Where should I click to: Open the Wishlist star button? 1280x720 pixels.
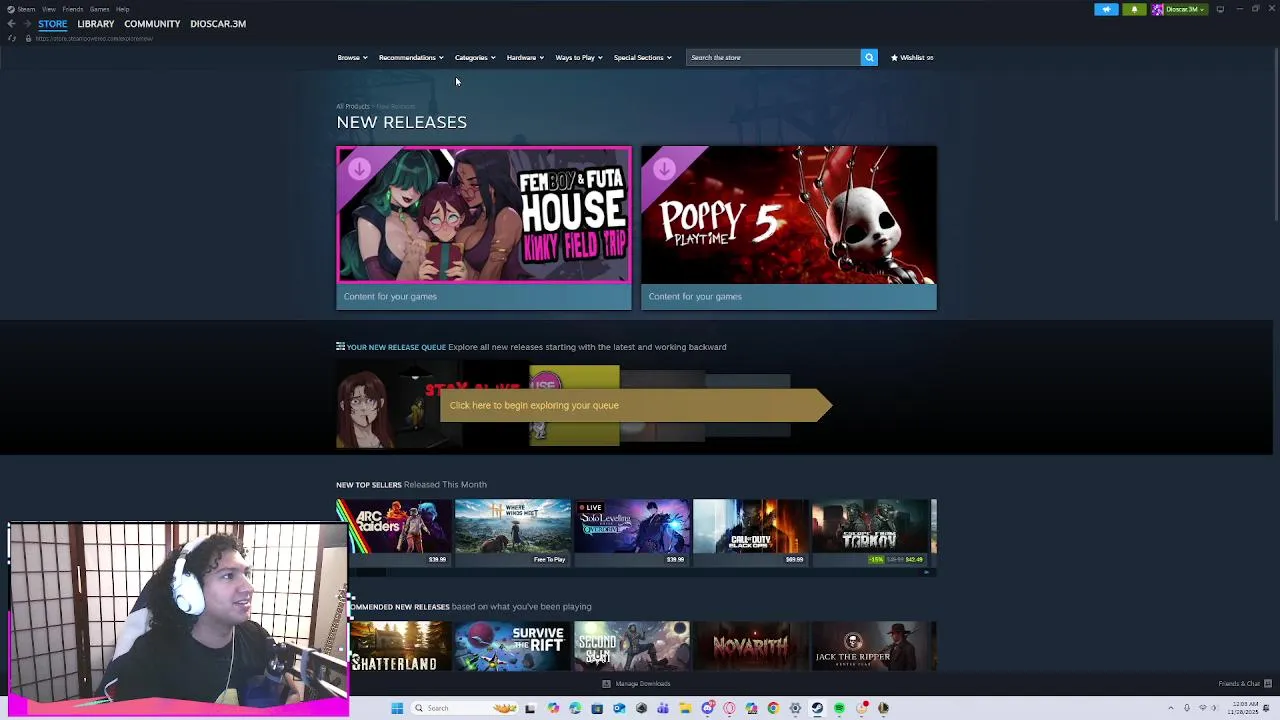pyautogui.click(x=912, y=57)
